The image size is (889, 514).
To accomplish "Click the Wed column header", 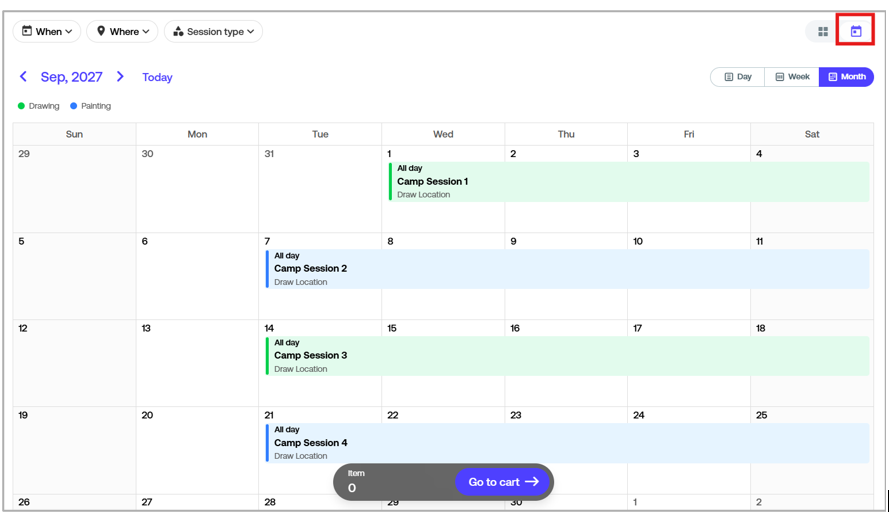I will tap(443, 134).
